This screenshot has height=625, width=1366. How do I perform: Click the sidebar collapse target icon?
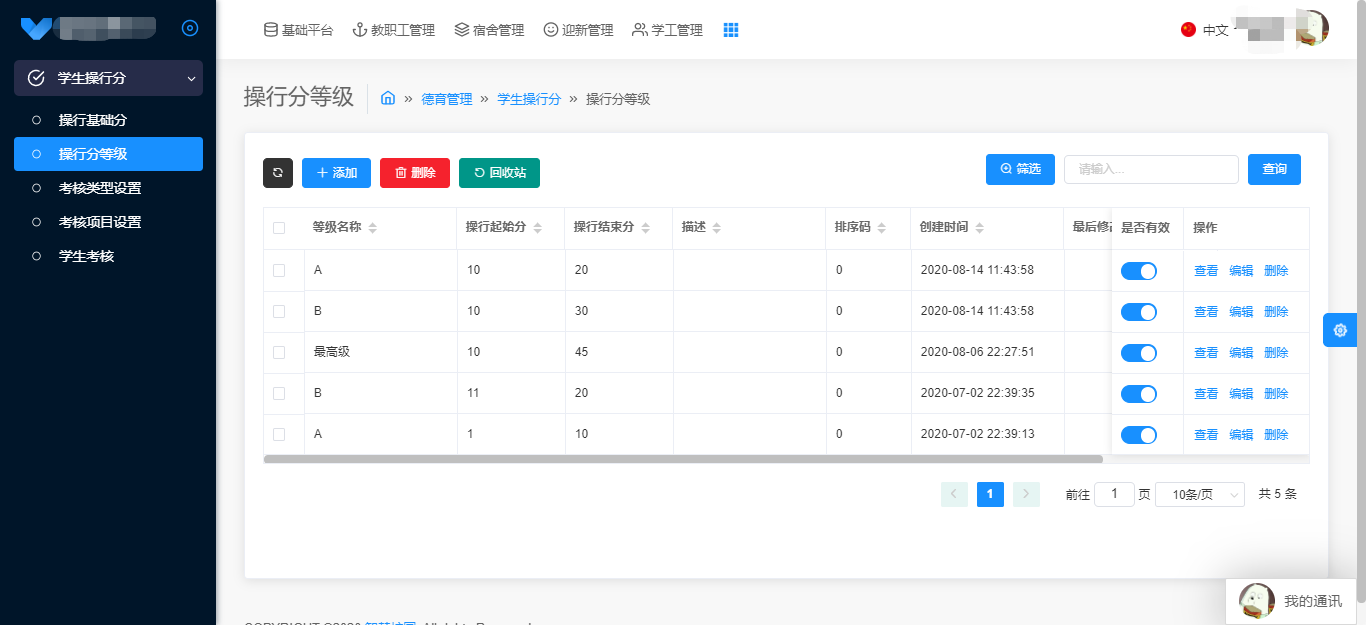[190, 28]
